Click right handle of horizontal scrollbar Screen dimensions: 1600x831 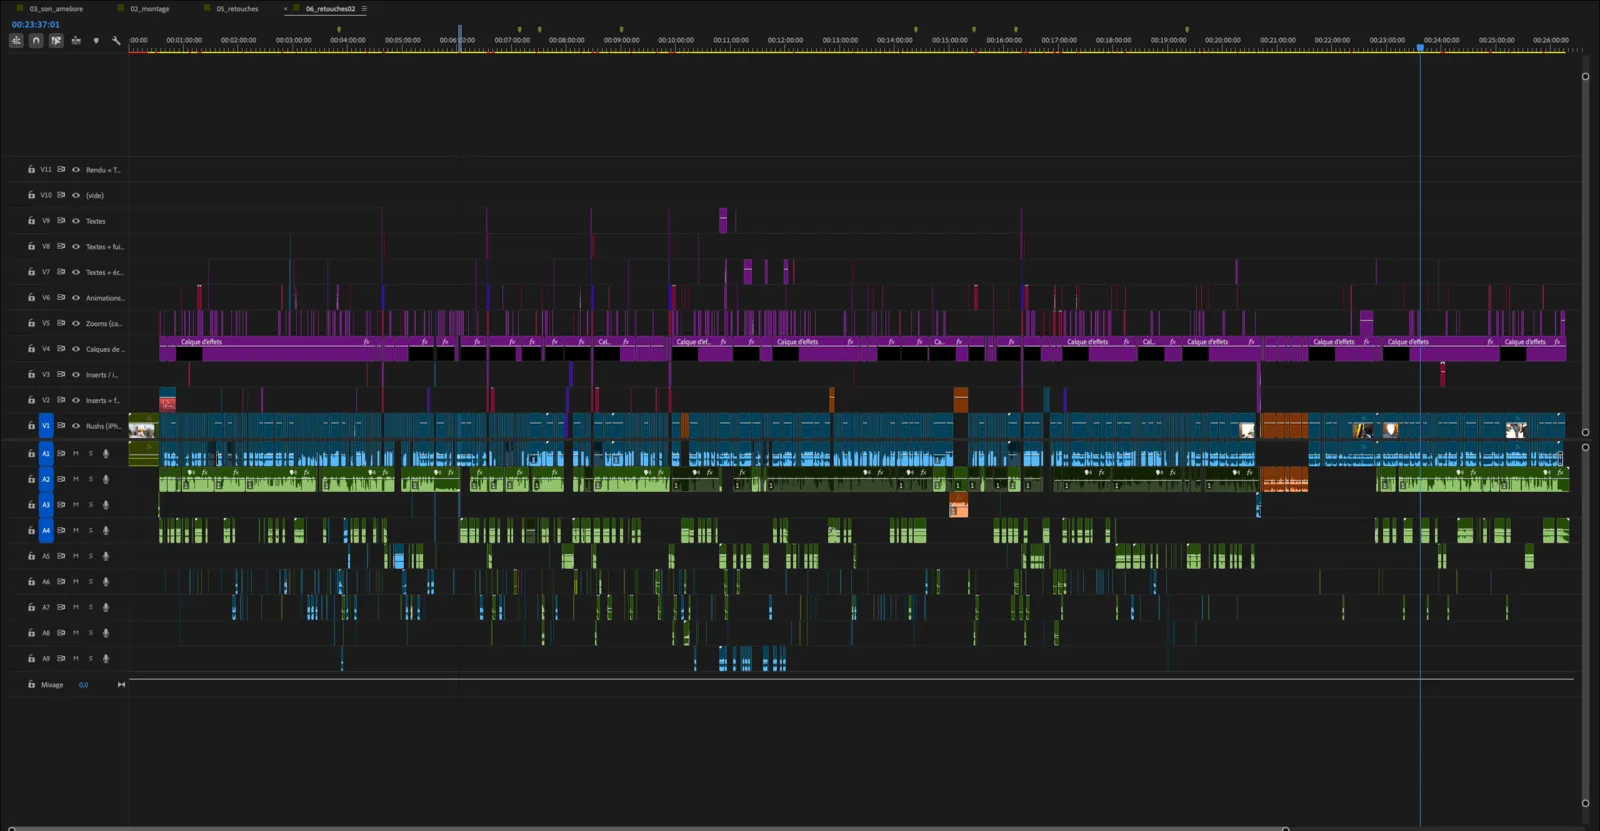click(x=1285, y=828)
